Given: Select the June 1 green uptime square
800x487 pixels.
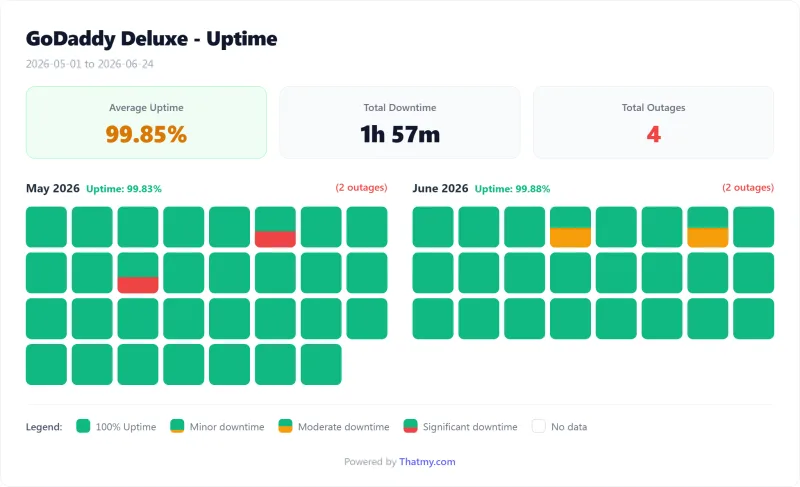Looking at the screenshot, I should 433,227.
